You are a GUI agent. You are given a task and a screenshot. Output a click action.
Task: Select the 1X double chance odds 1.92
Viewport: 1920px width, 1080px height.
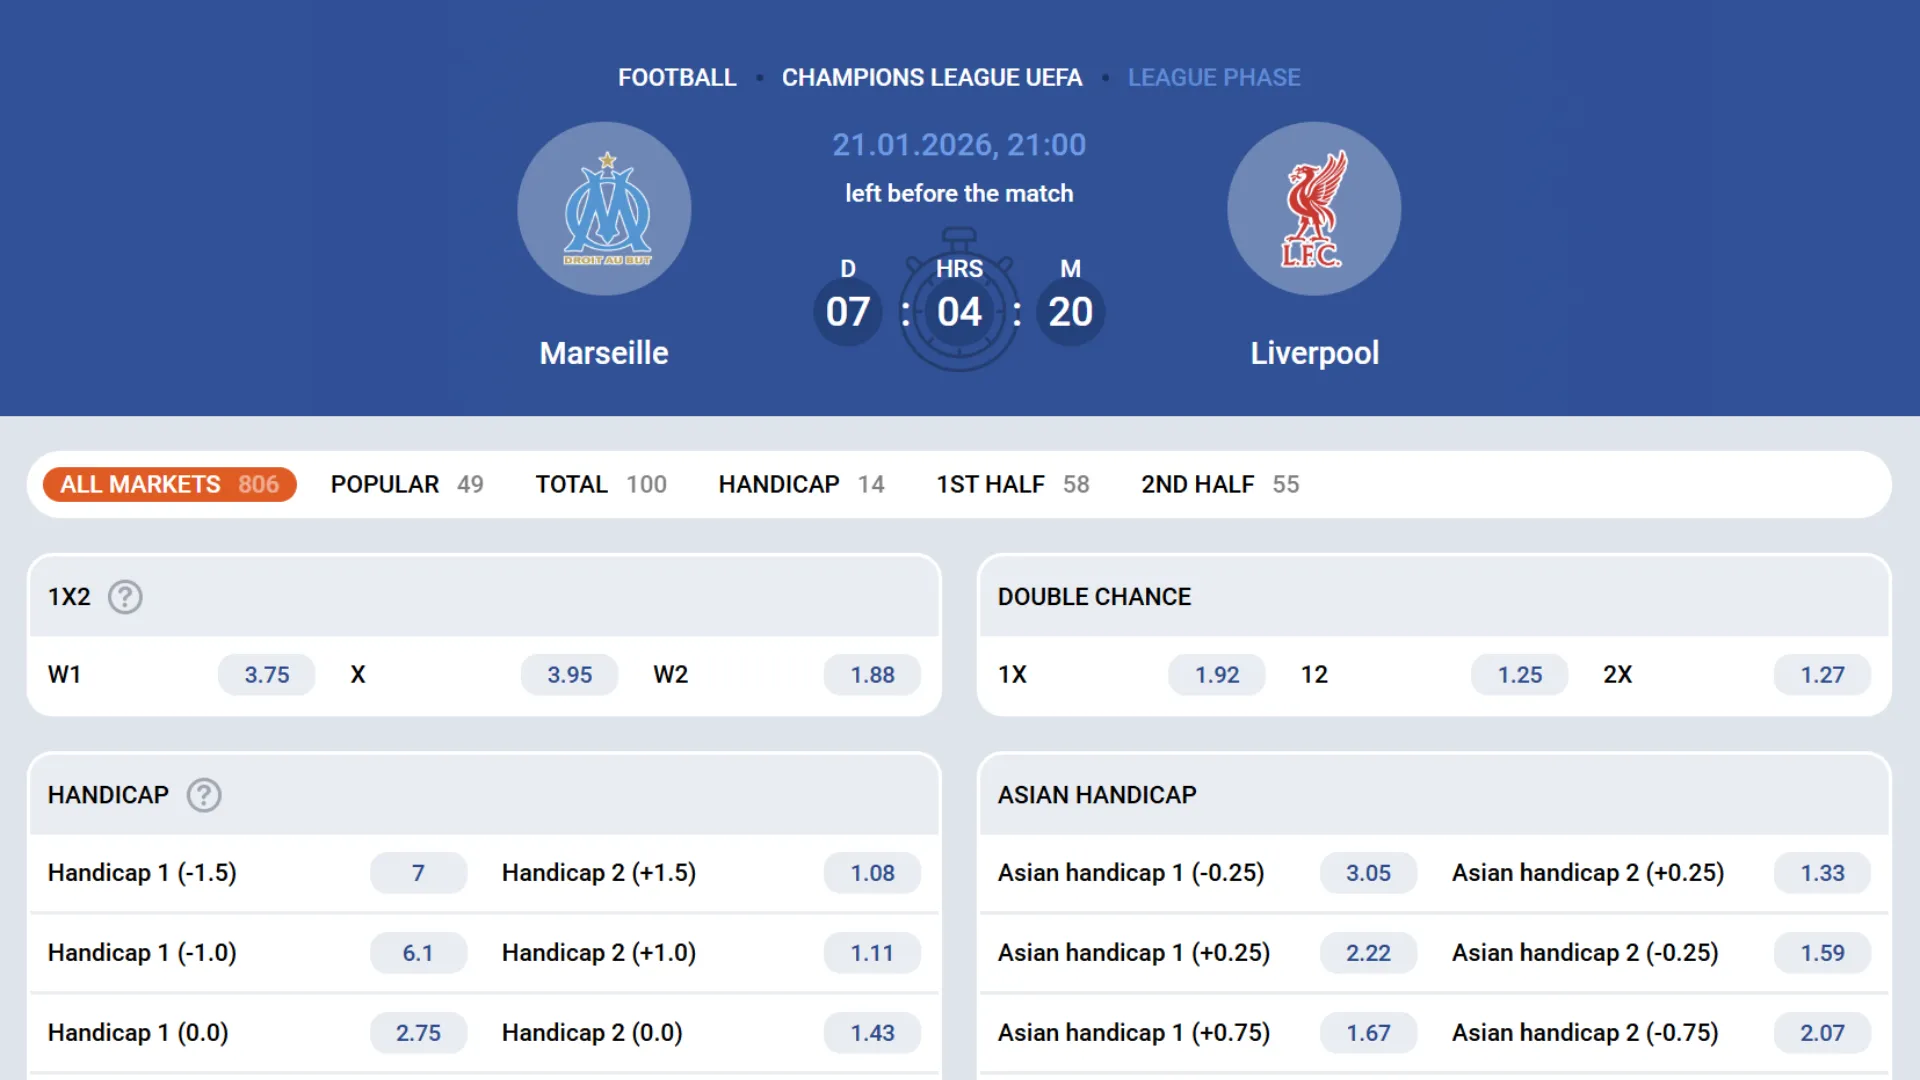[1216, 674]
